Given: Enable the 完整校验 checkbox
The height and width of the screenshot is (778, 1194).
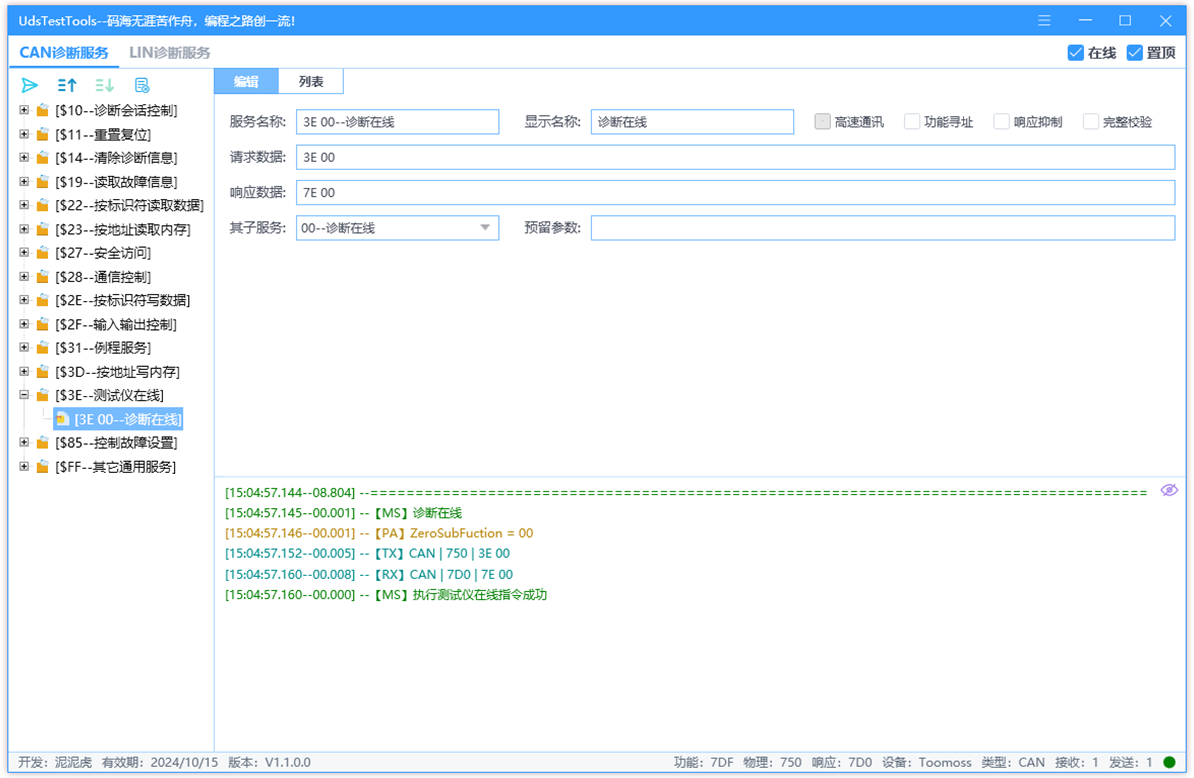Looking at the screenshot, I should click(1090, 122).
